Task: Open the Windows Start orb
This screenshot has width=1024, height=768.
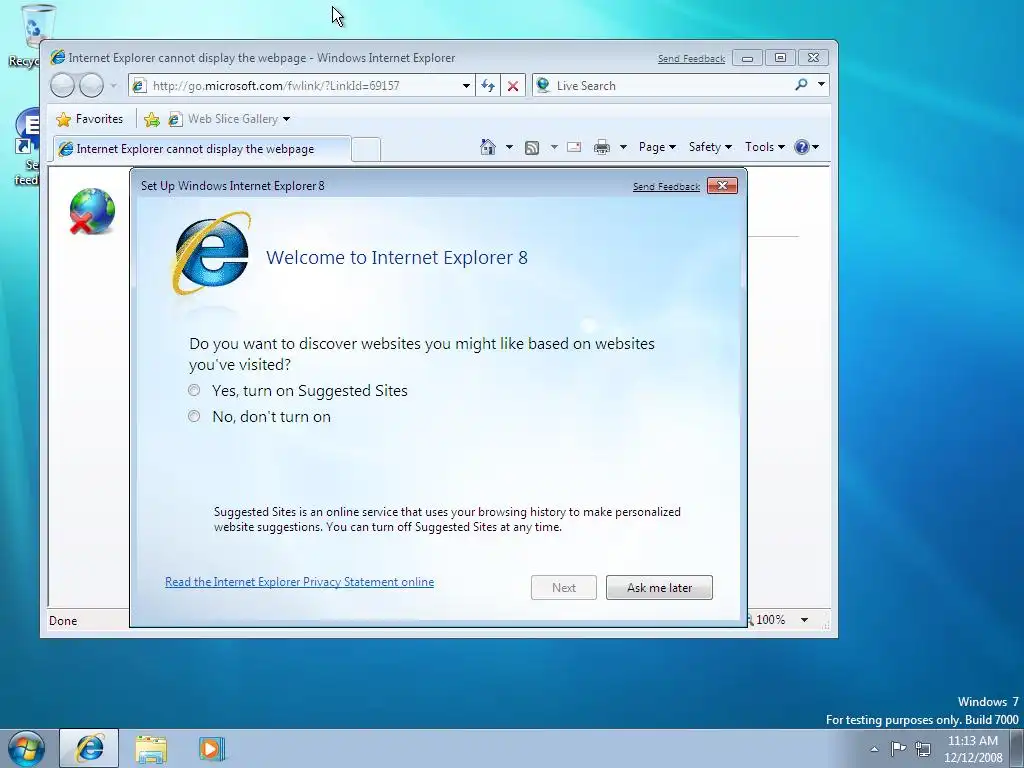Action: point(26,748)
